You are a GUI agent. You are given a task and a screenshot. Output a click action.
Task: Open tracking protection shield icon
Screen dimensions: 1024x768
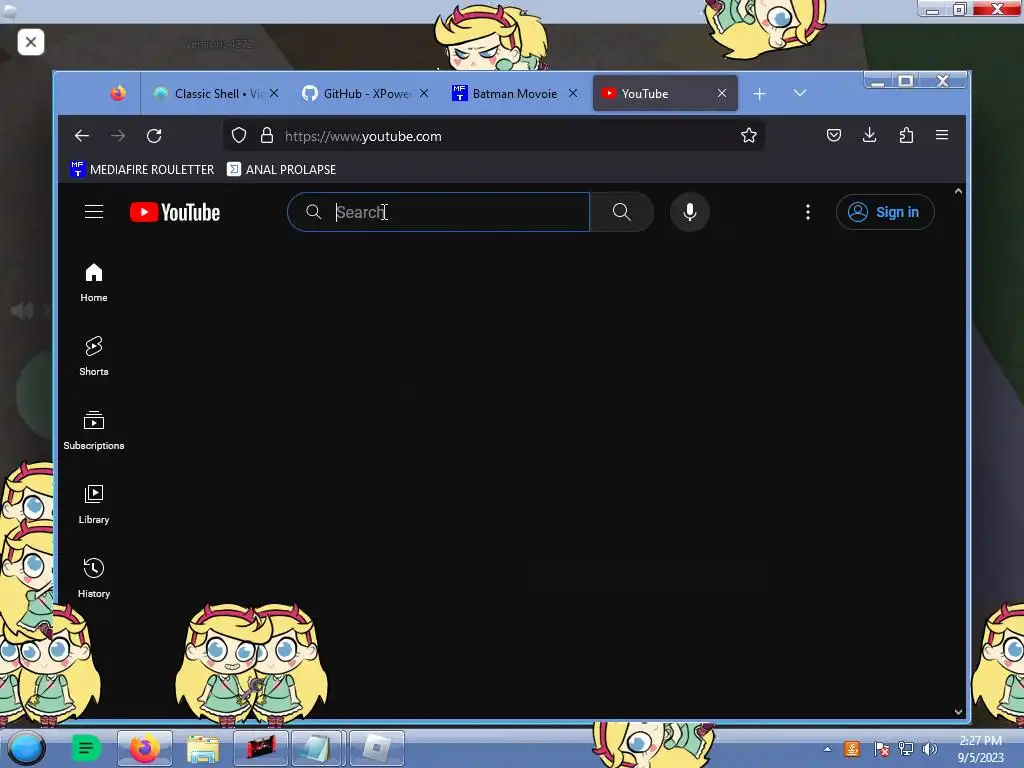(x=239, y=136)
